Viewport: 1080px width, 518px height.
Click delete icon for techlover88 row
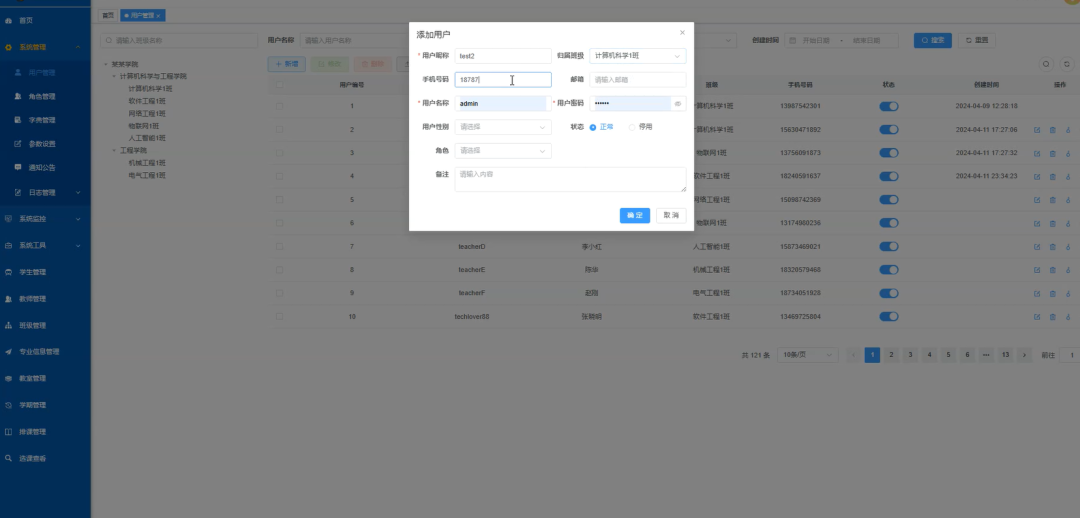[x=1052, y=317]
